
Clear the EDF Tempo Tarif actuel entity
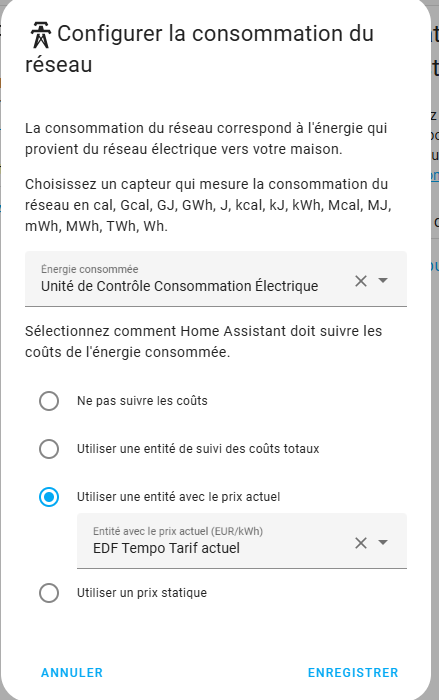pos(361,543)
